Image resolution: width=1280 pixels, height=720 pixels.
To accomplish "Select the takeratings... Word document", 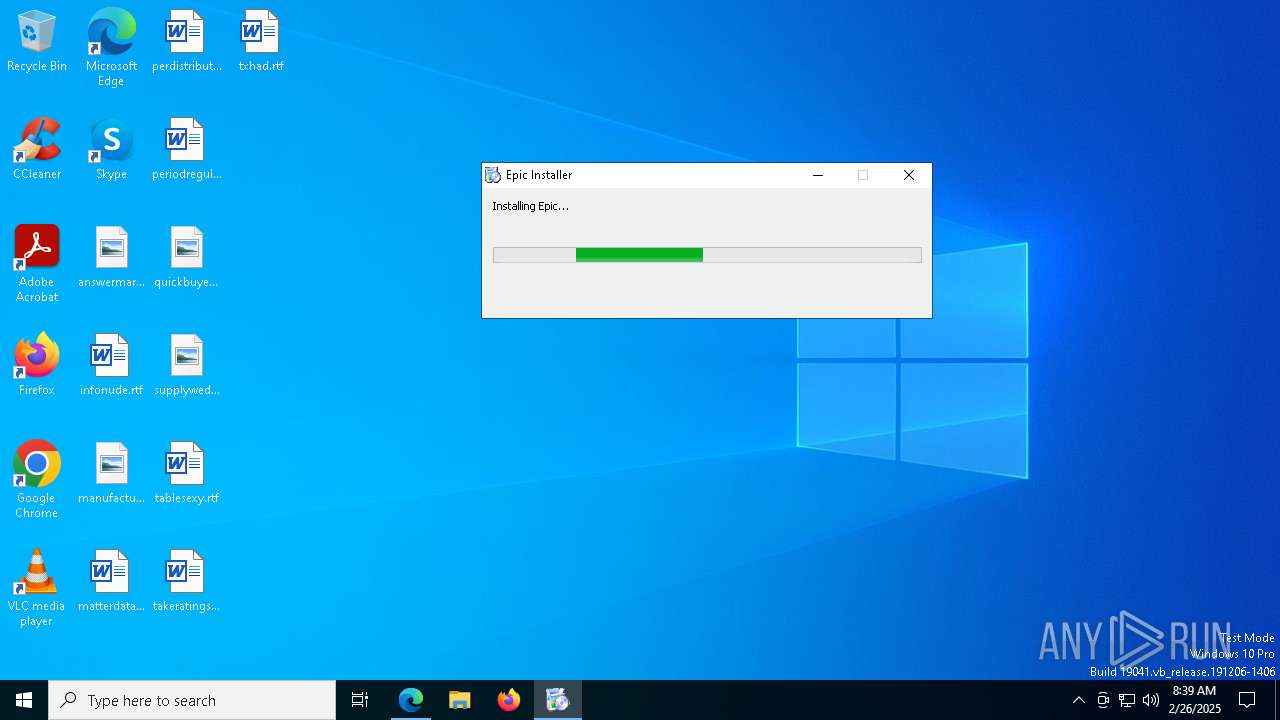I will pyautogui.click(x=186, y=582).
